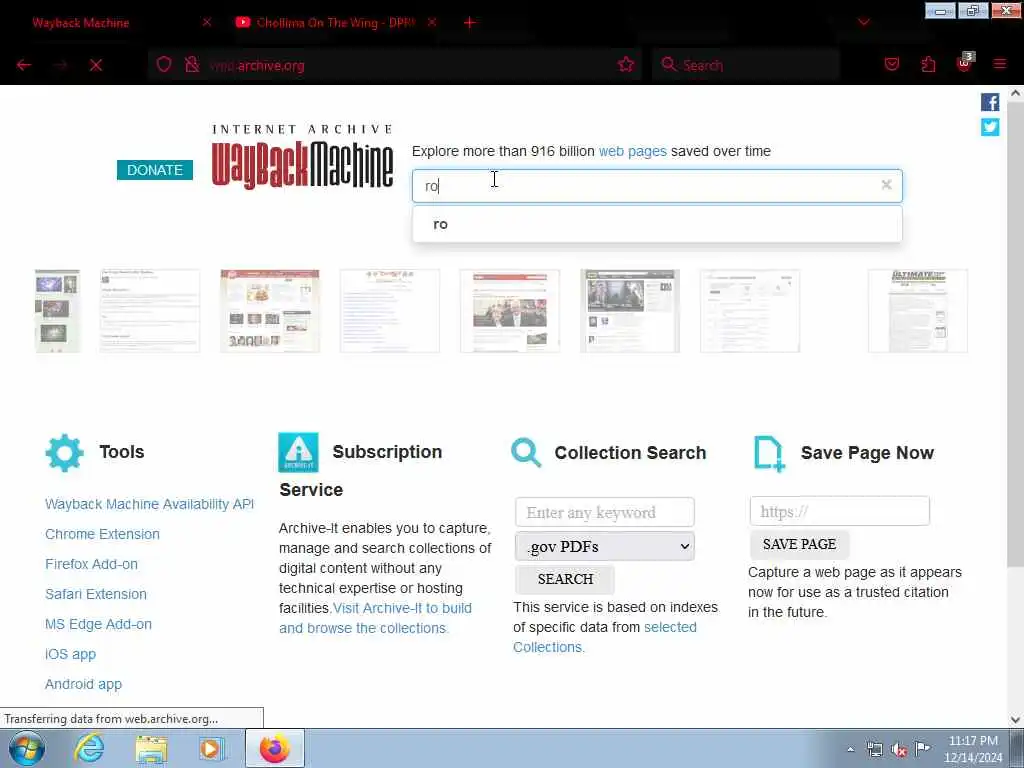Open a new tab with plus button
Screen dimensions: 1024x768
(x=470, y=23)
